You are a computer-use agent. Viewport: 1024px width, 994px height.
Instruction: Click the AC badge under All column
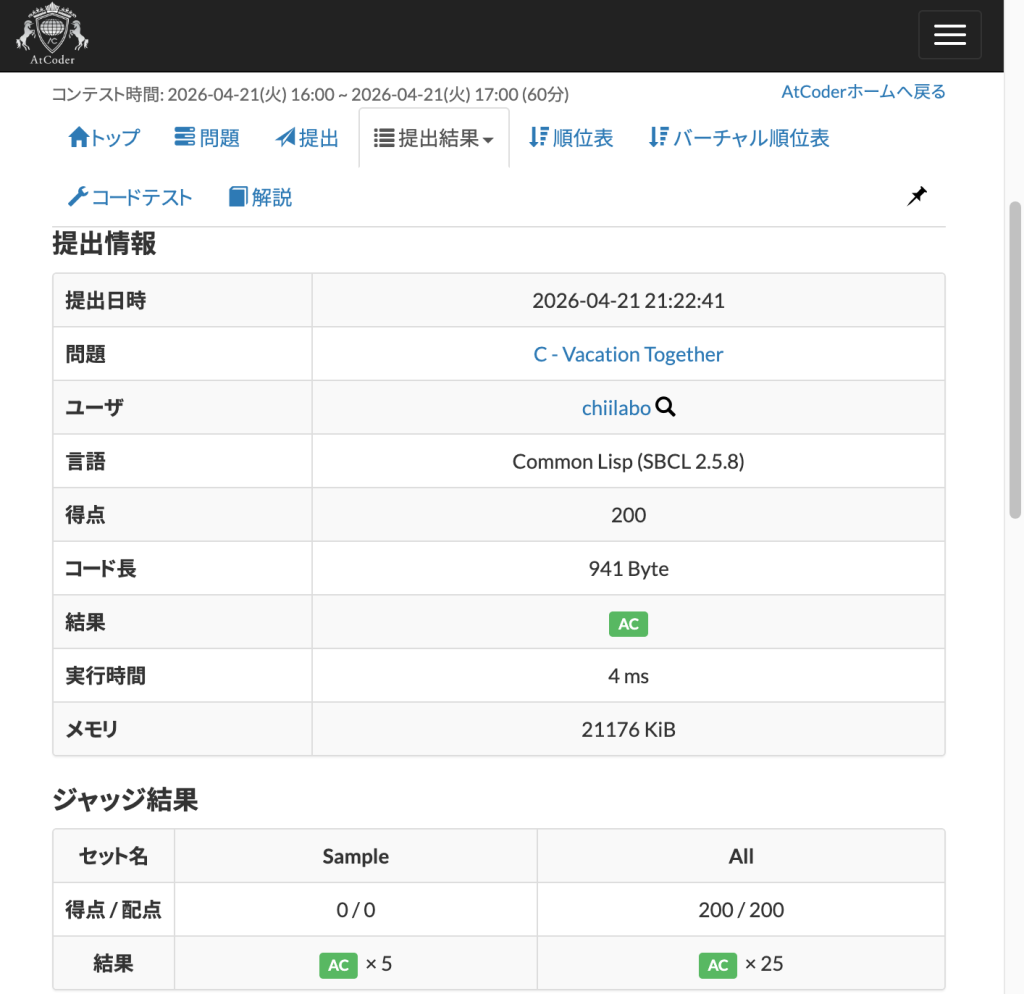click(x=718, y=964)
